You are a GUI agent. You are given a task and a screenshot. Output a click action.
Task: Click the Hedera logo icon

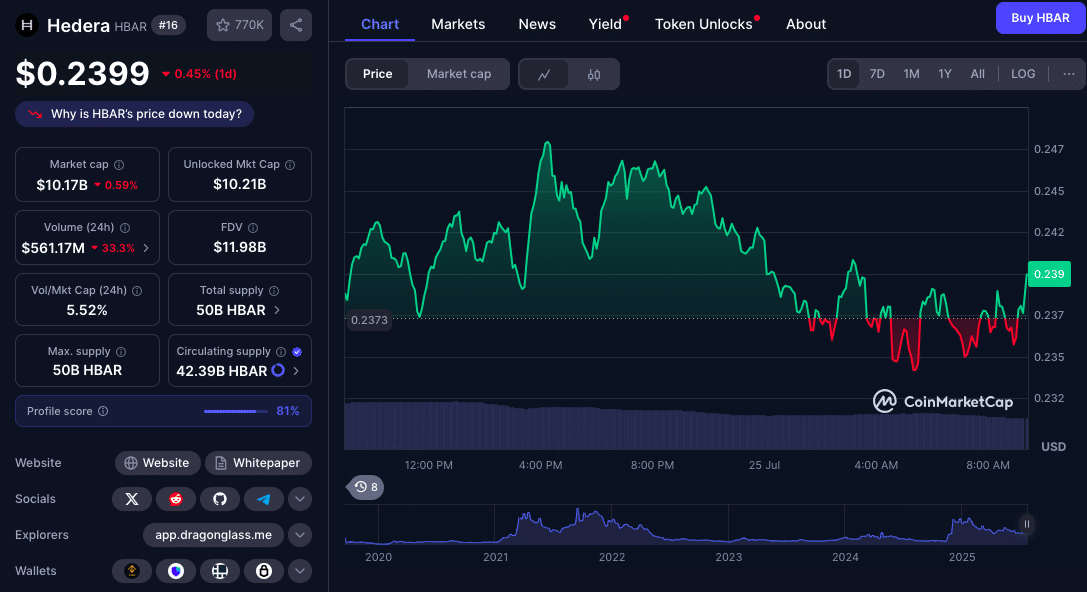click(x=27, y=26)
